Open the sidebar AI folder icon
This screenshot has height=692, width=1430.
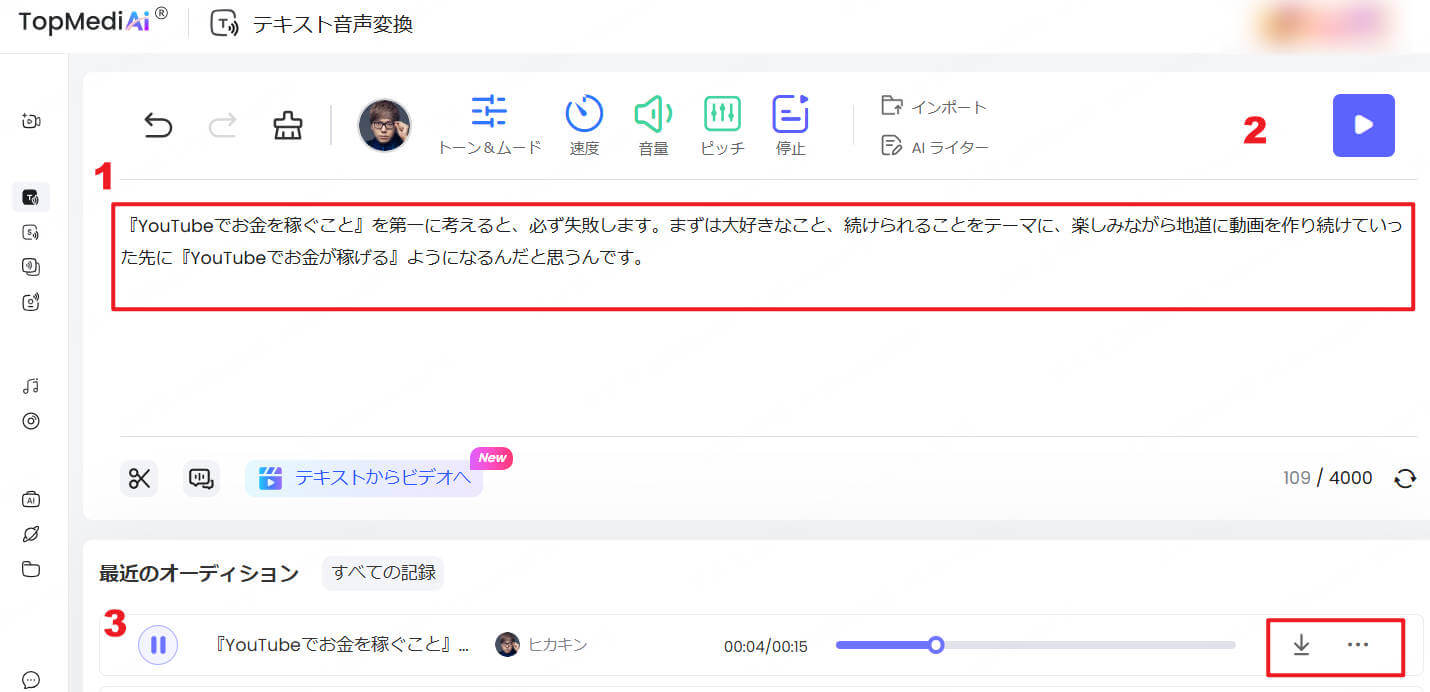(31, 499)
